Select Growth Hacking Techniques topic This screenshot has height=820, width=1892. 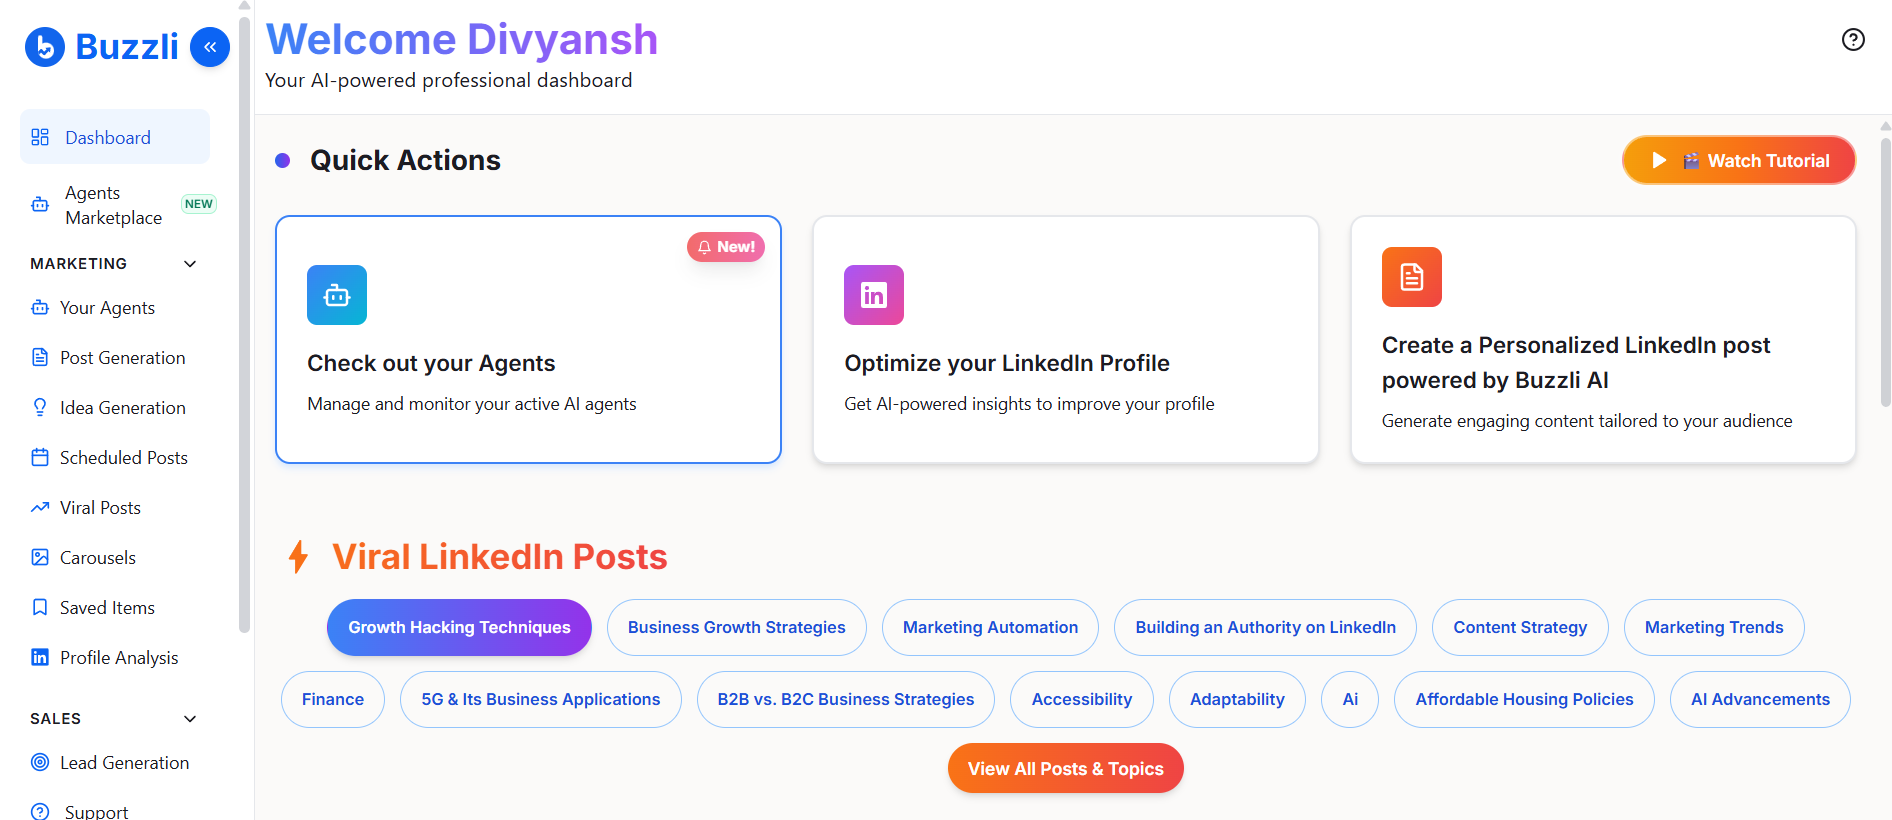tap(459, 627)
